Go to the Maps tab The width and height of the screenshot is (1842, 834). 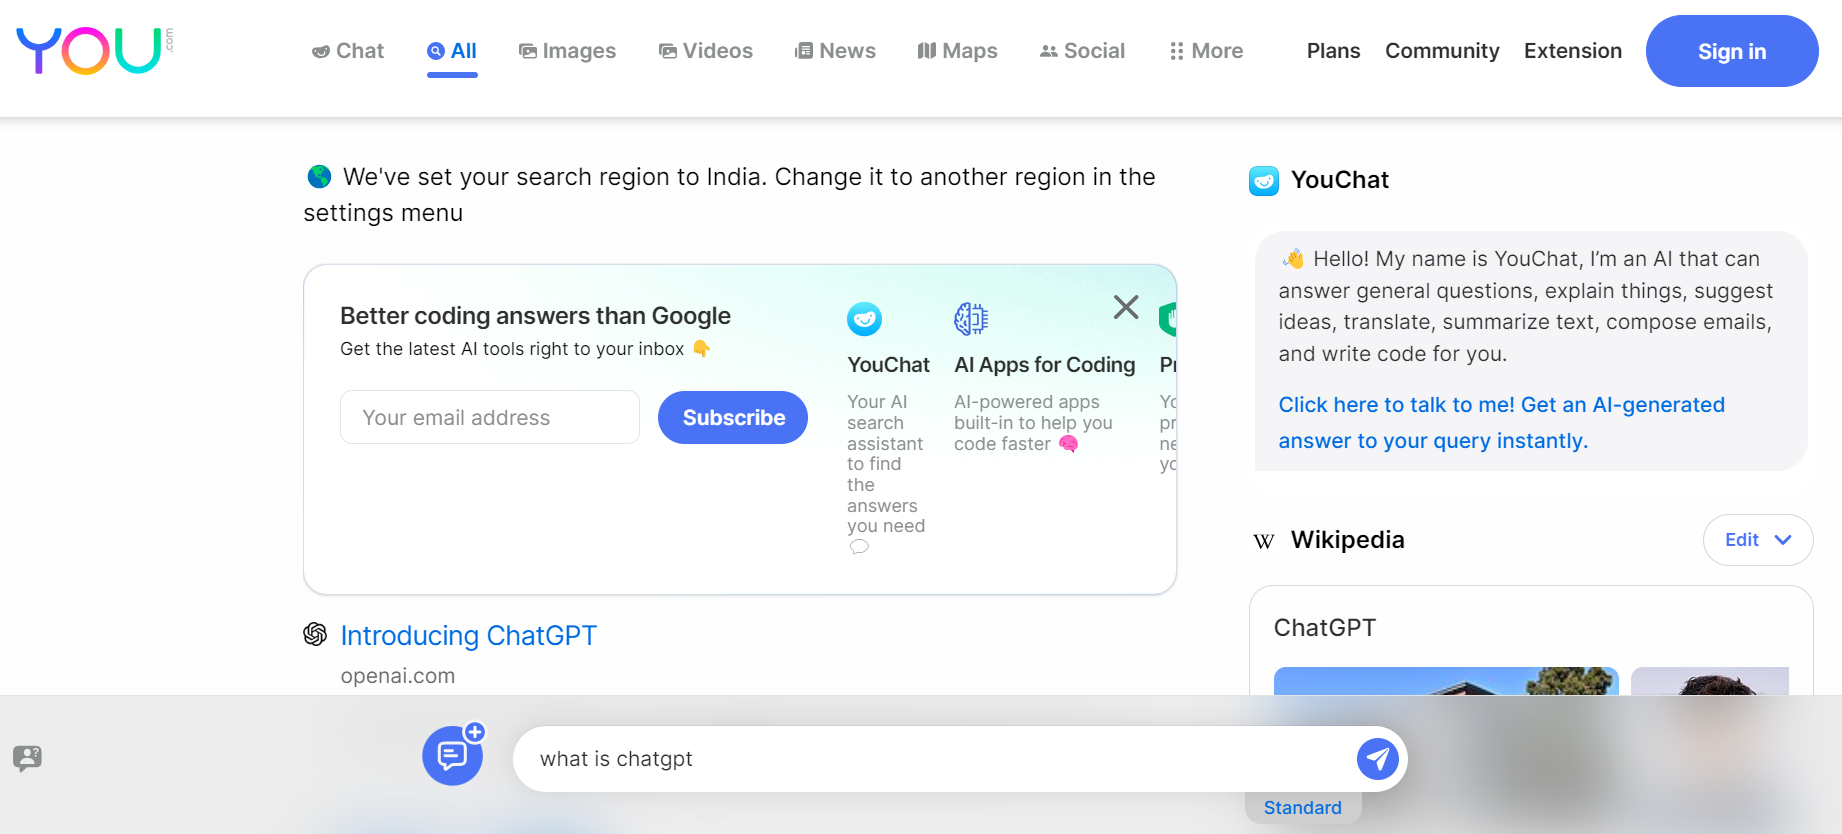pyautogui.click(x=958, y=51)
